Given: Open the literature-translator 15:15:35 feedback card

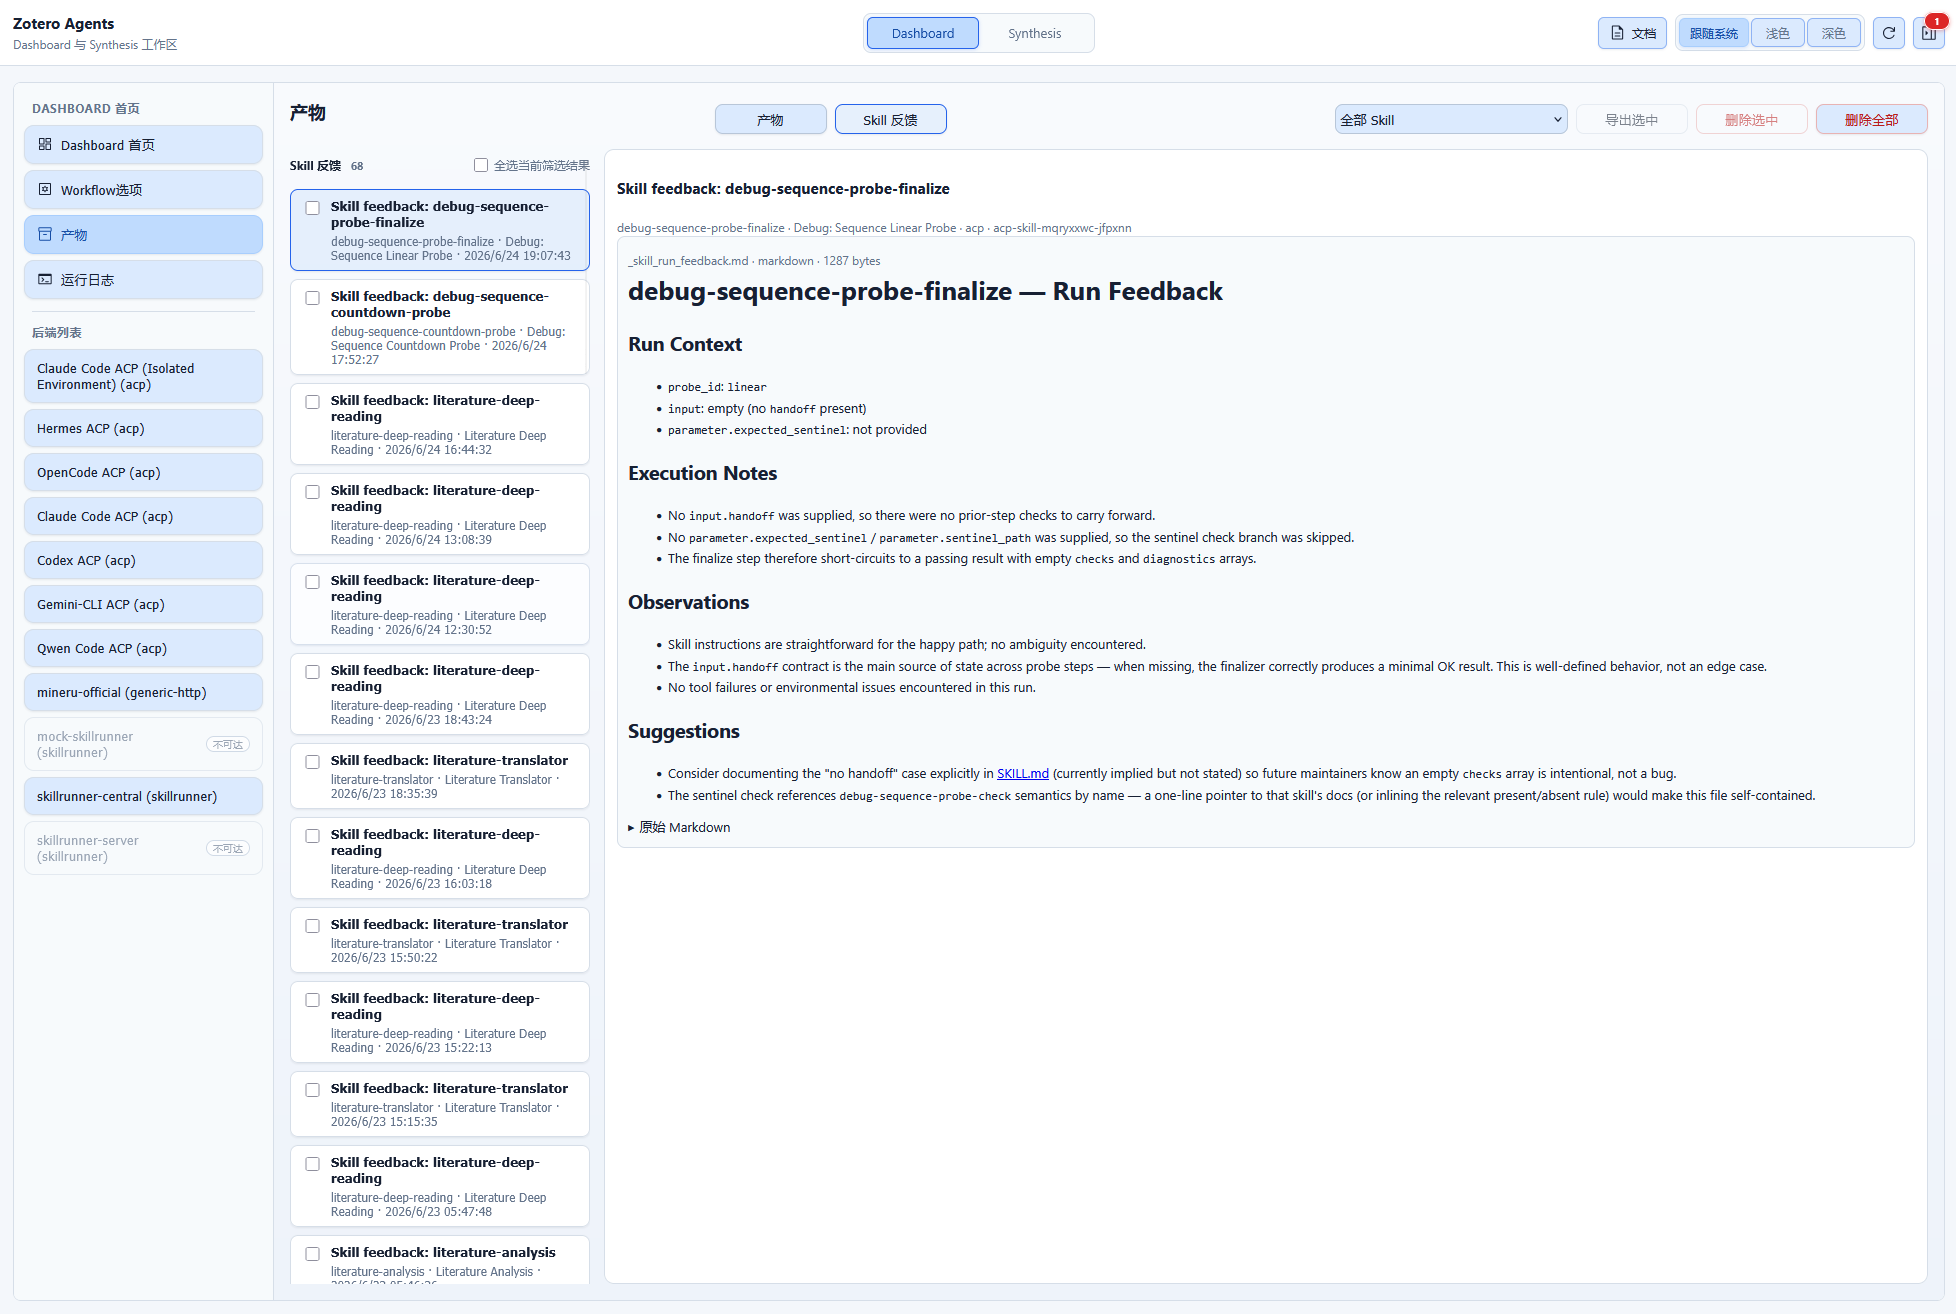Looking at the screenshot, I should point(440,1104).
